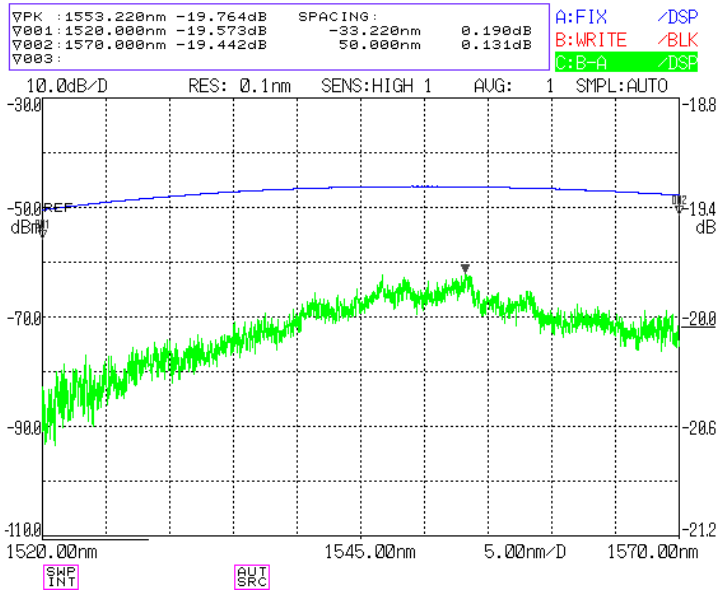Image resolution: width=726 pixels, height=599 pixels.
Task: Click the AVG: 1 averaging setting
Action: (x=514, y=86)
